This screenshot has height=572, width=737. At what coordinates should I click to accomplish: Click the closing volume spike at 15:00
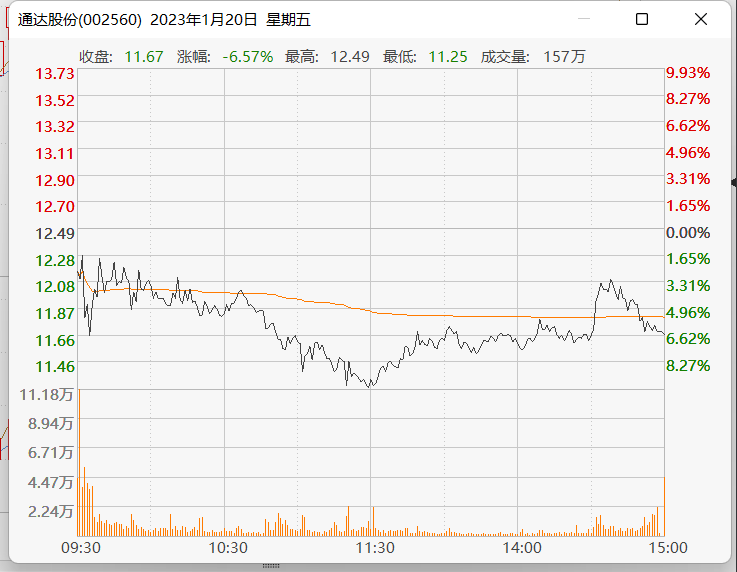coord(664,507)
